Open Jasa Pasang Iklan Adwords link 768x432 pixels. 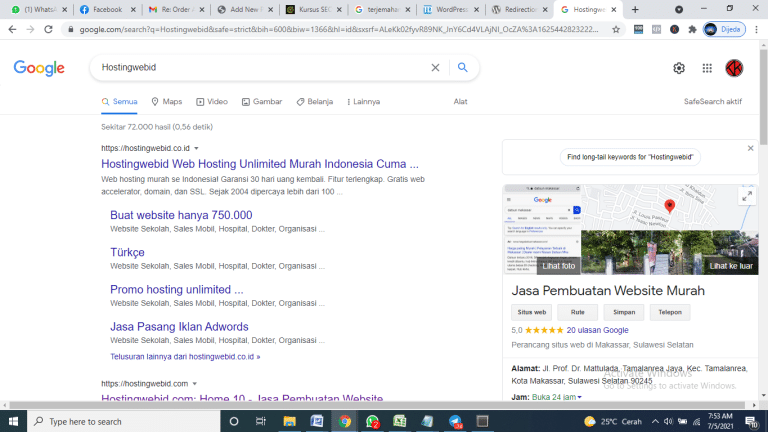(x=179, y=327)
